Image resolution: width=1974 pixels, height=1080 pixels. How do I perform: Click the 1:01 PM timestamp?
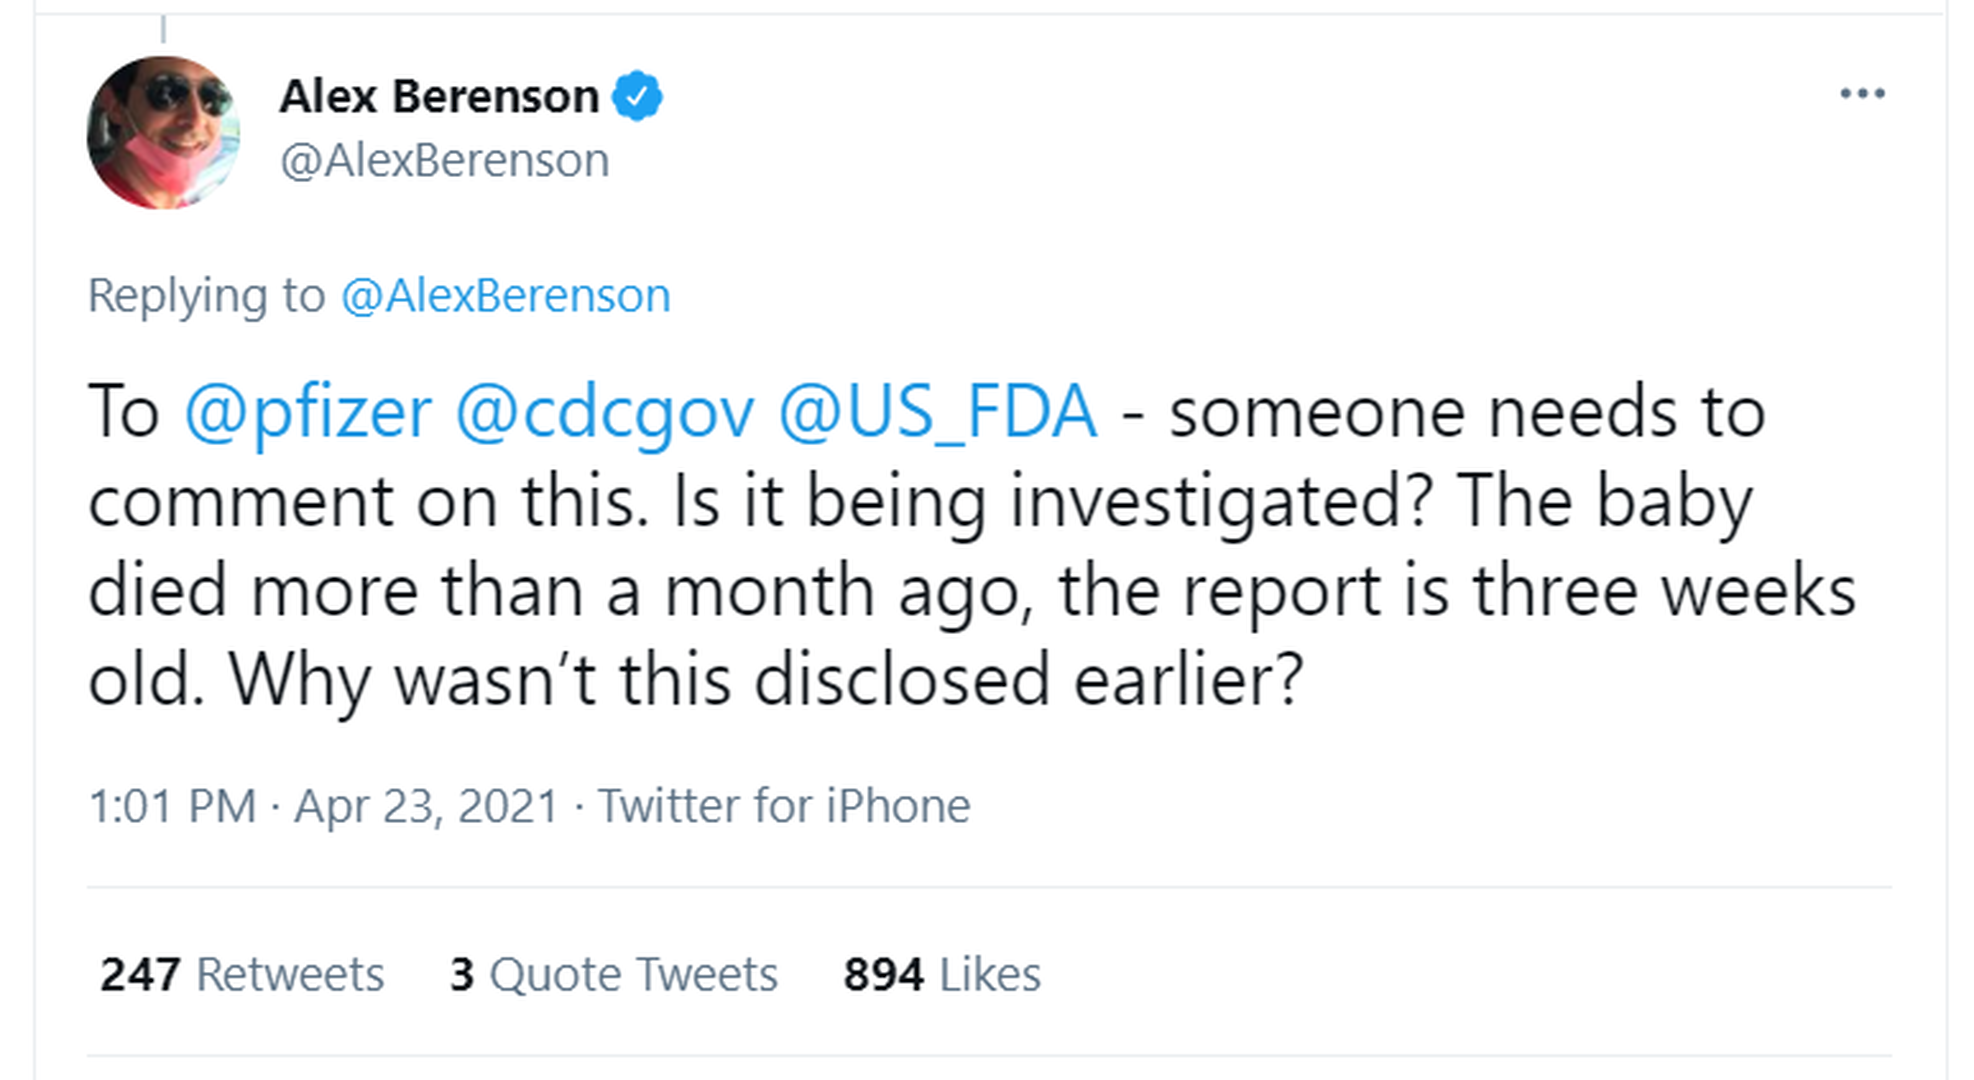tap(172, 806)
